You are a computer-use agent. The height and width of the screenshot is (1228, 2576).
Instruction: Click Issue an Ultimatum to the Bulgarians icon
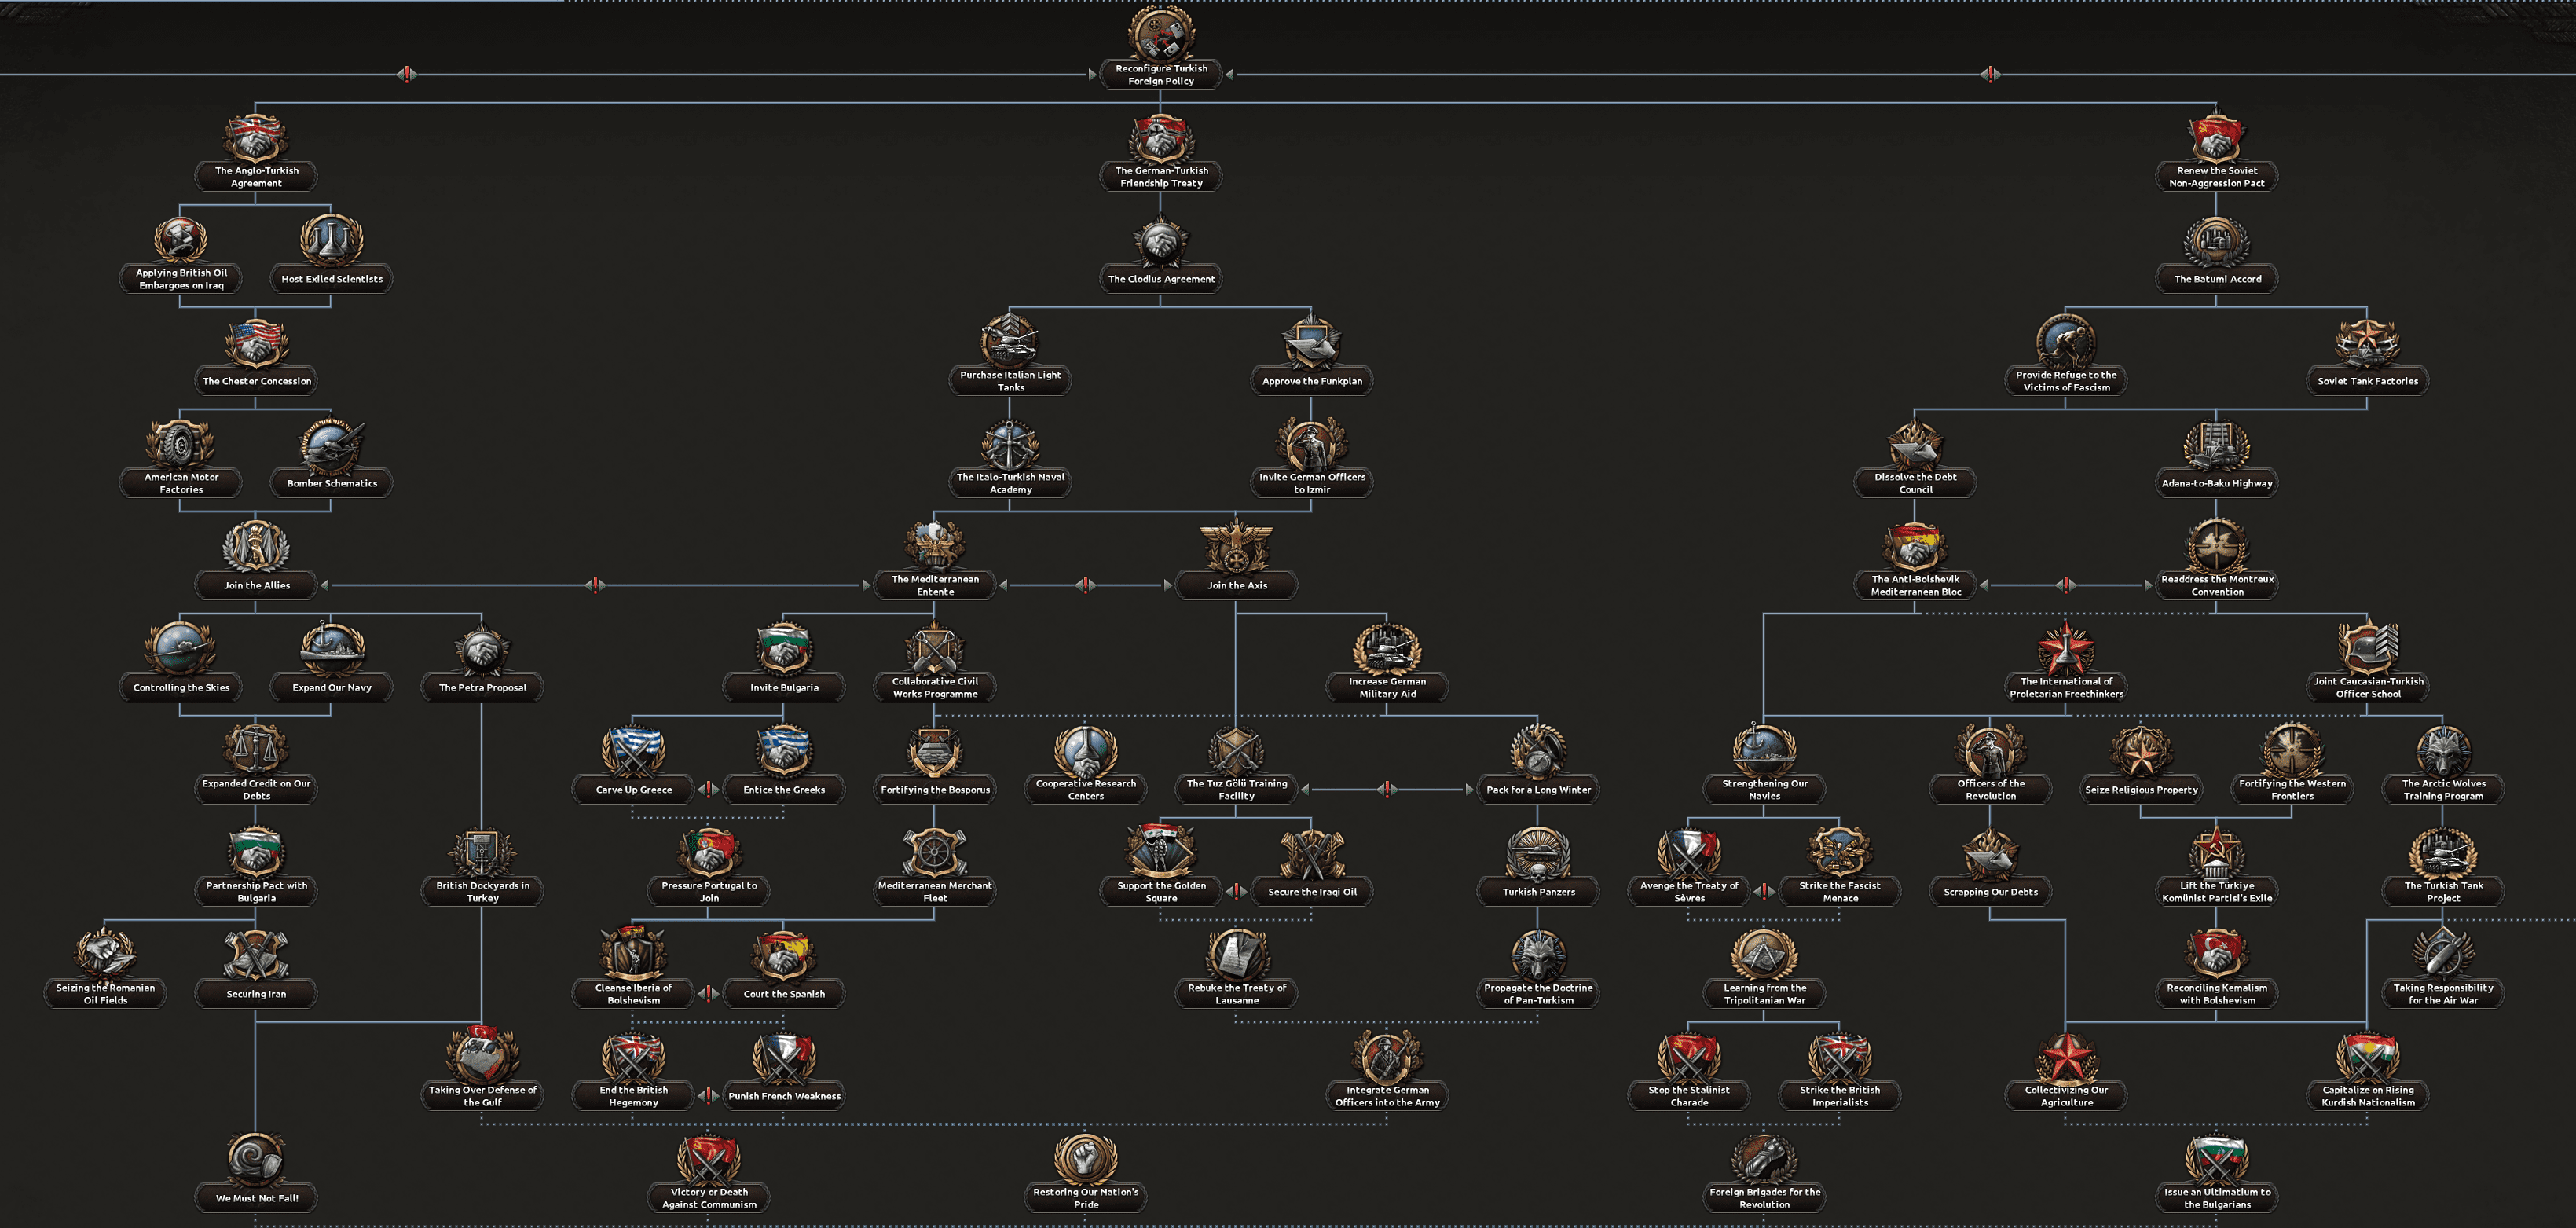tap(2217, 1158)
